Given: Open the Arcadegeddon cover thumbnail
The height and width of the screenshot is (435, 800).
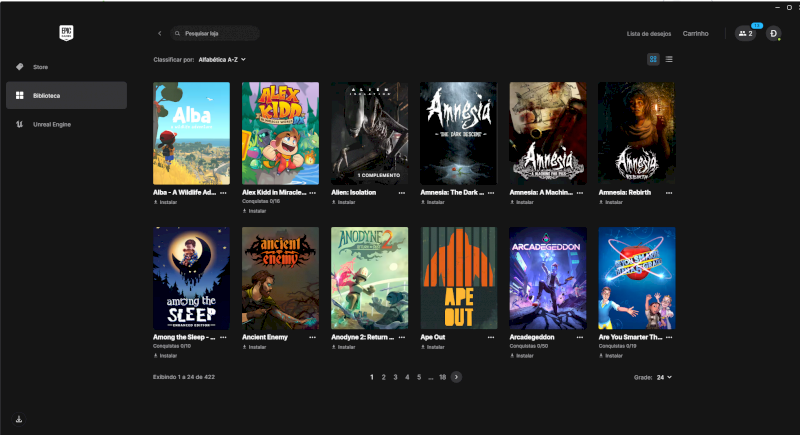Looking at the screenshot, I should pyautogui.click(x=547, y=277).
